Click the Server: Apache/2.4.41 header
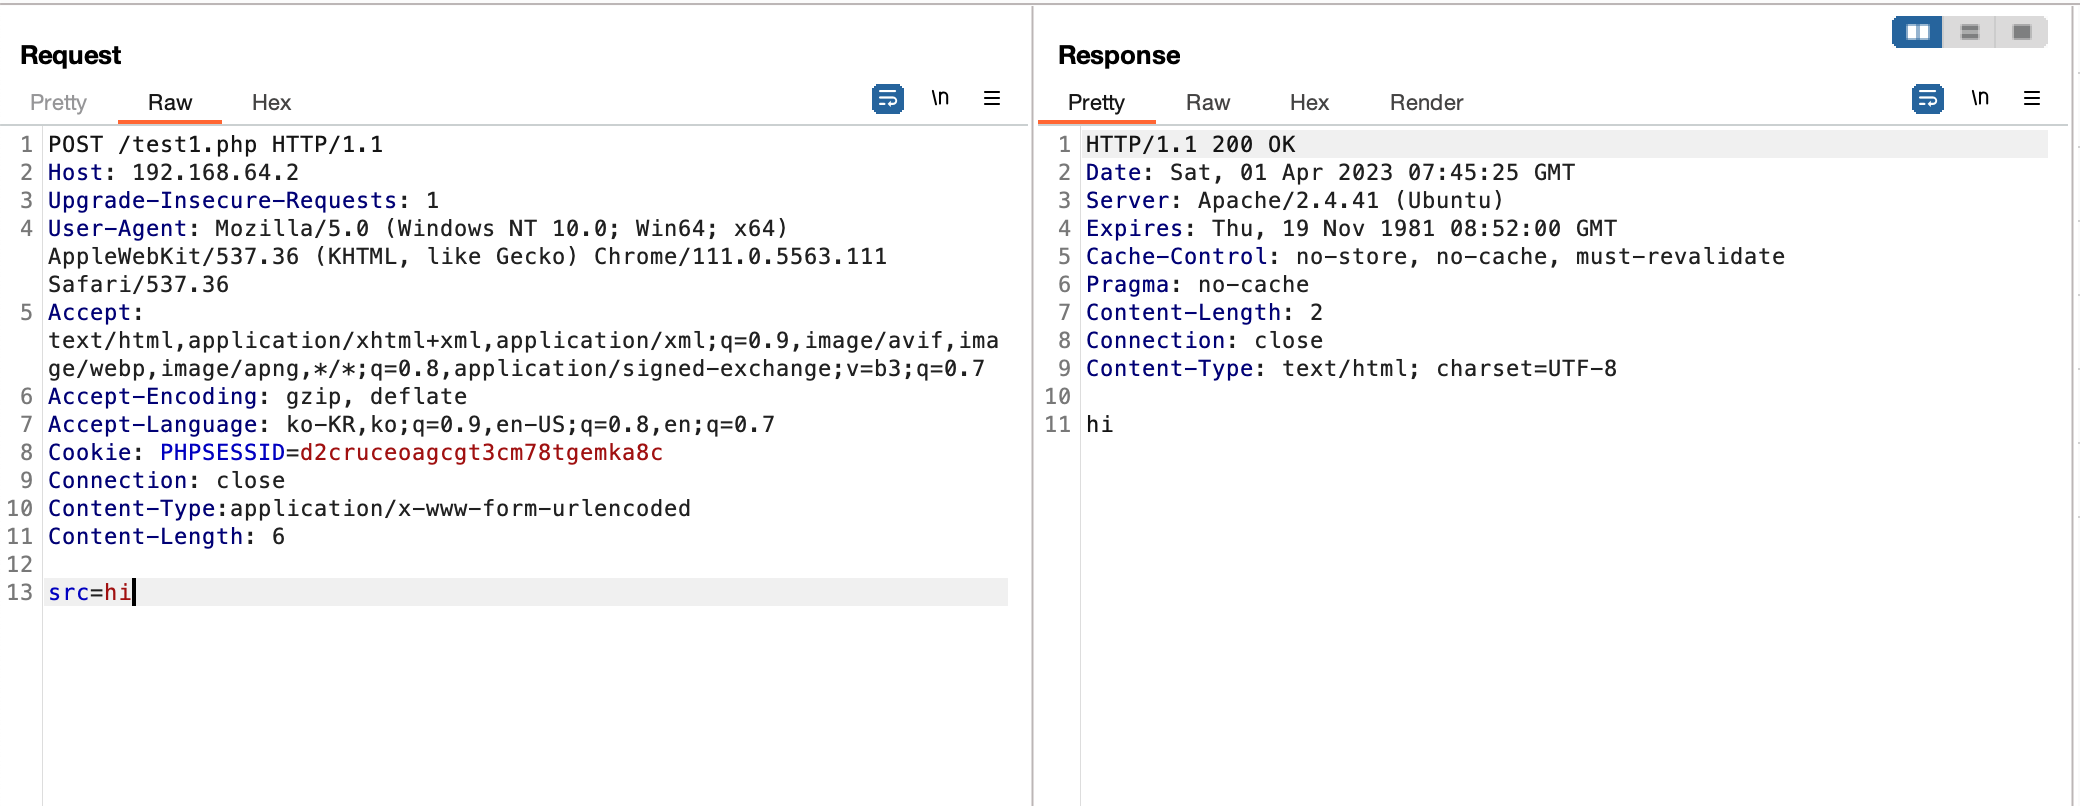 pos(1295,200)
